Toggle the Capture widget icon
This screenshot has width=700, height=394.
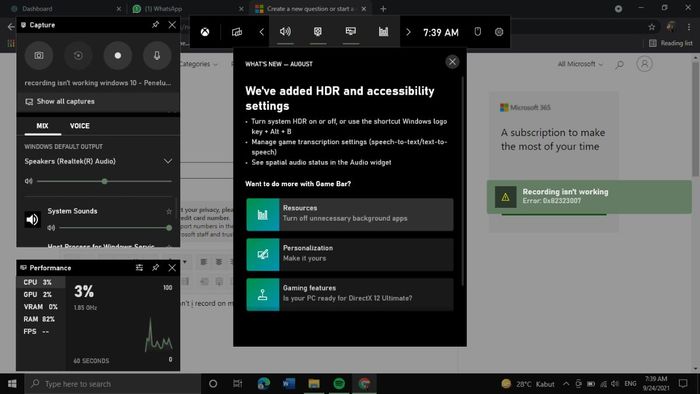318,32
